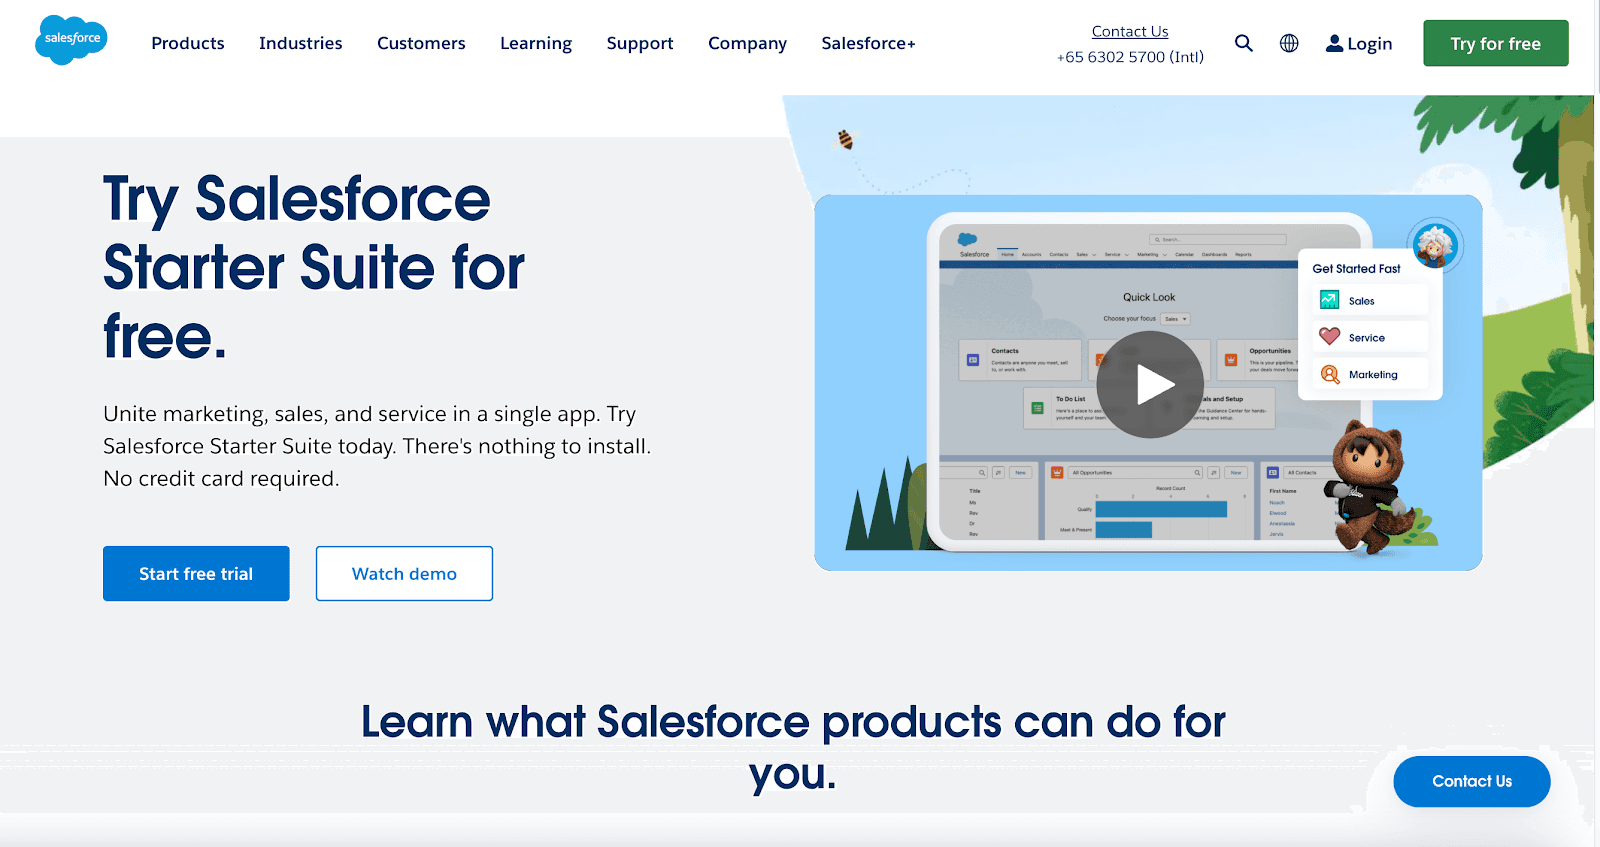Open the Customers menu
The width and height of the screenshot is (1600, 847).
pyautogui.click(x=421, y=43)
